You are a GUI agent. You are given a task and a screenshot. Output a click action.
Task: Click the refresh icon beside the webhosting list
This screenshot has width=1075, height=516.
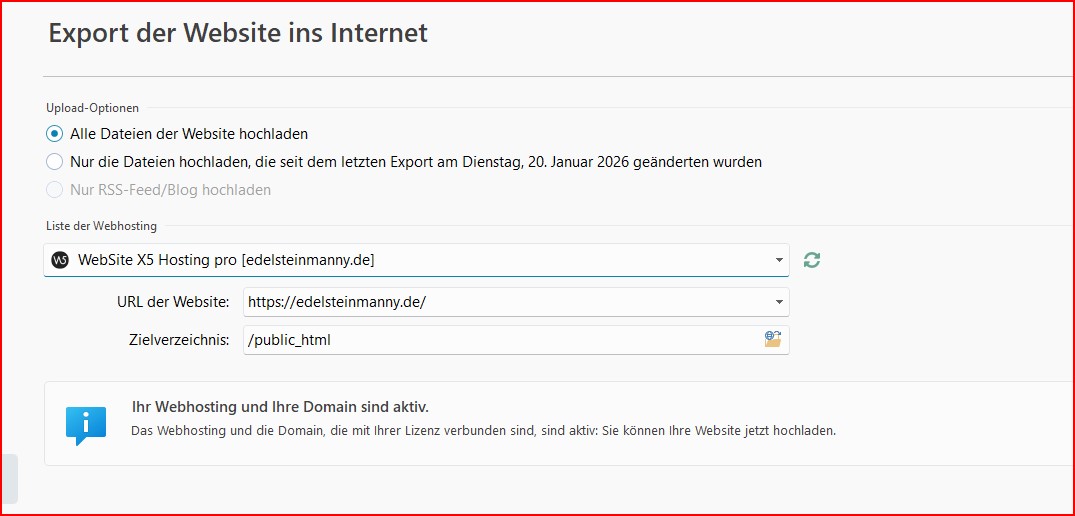[x=812, y=260]
